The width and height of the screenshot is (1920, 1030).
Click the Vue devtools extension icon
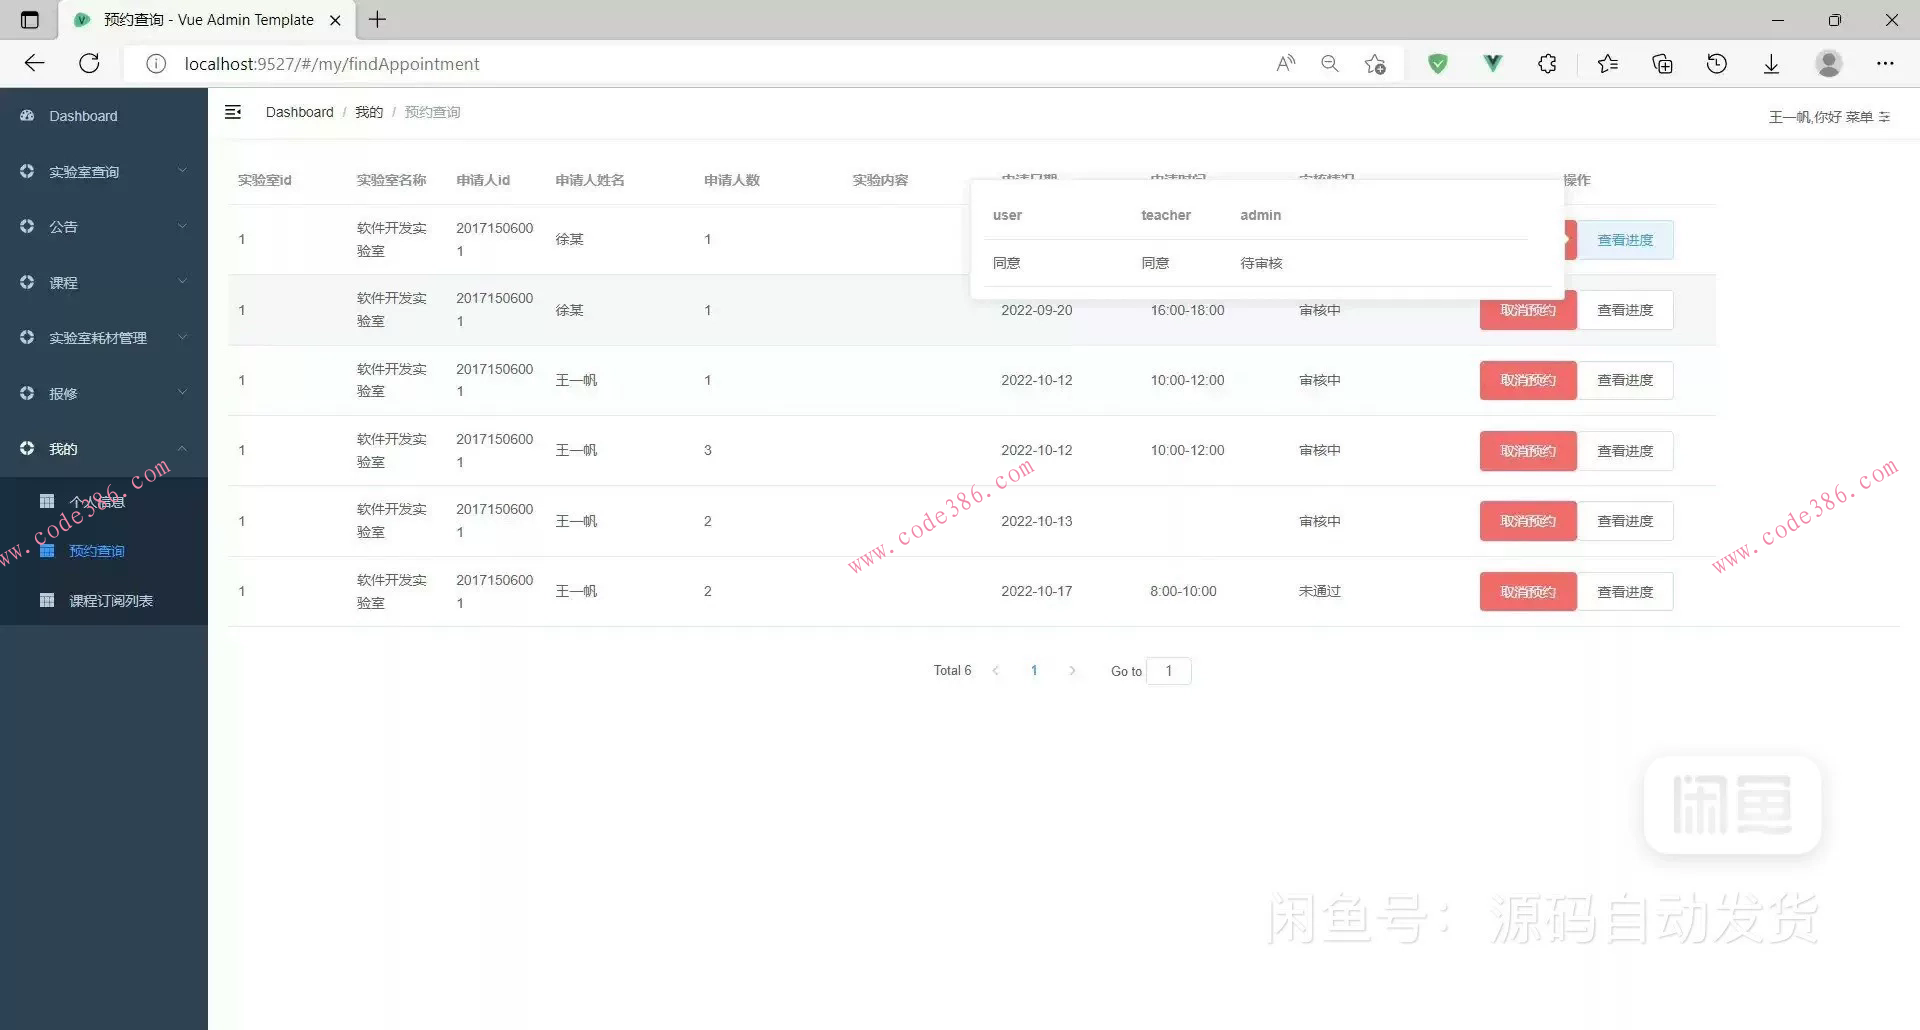point(1493,64)
